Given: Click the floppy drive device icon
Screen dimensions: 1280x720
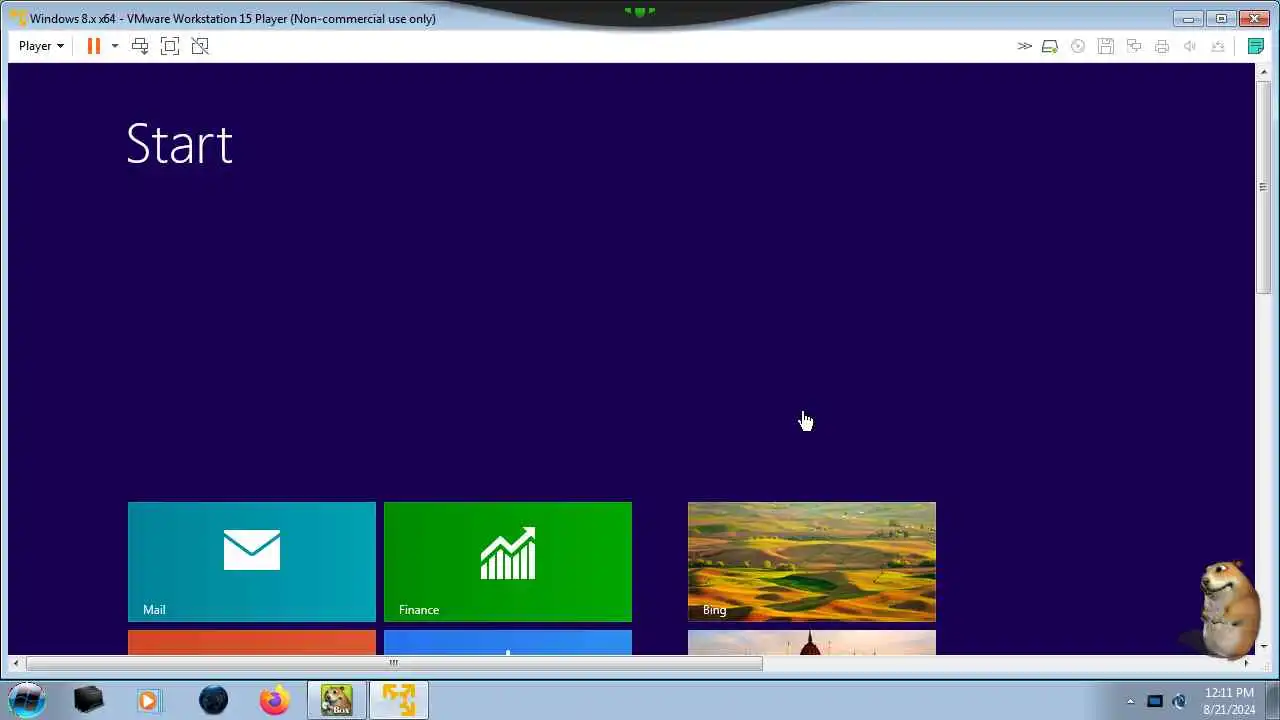Looking at the screenshot, I should tap(1106, 46).
